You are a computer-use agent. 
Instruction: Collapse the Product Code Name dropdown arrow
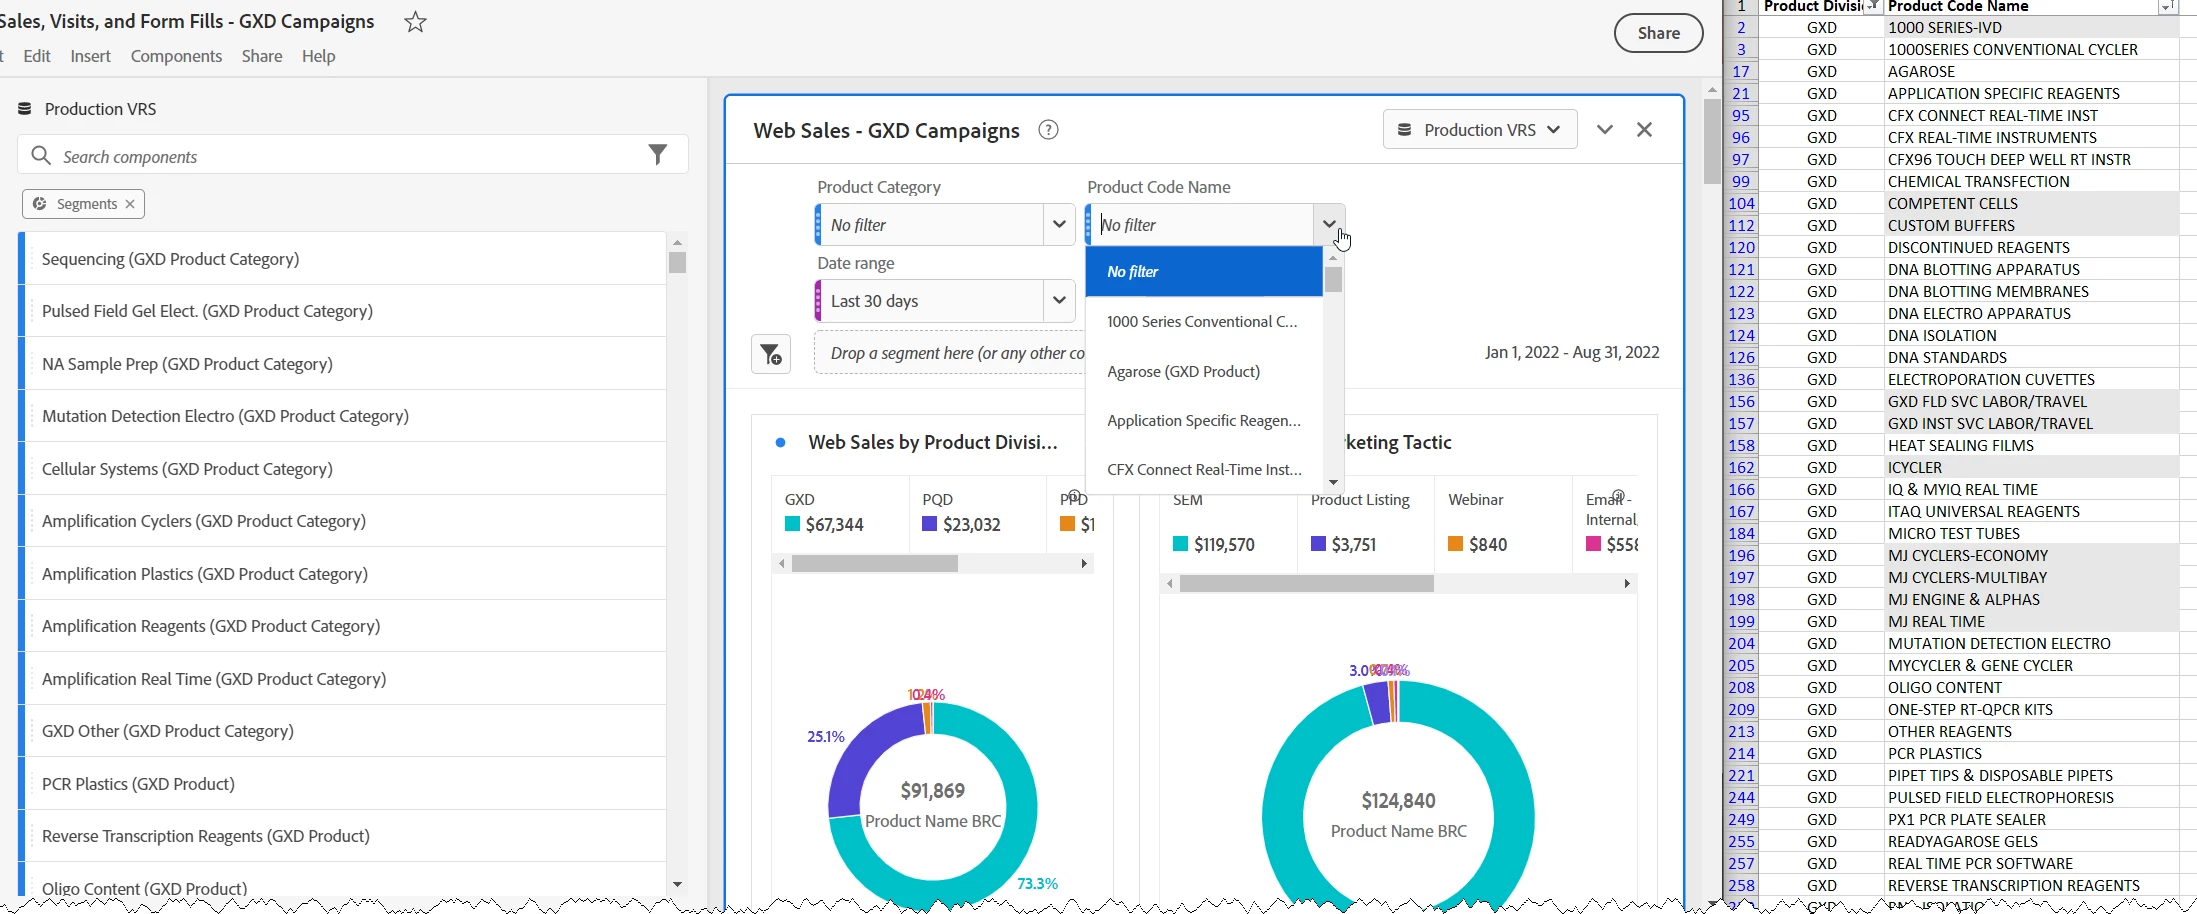1329,224
